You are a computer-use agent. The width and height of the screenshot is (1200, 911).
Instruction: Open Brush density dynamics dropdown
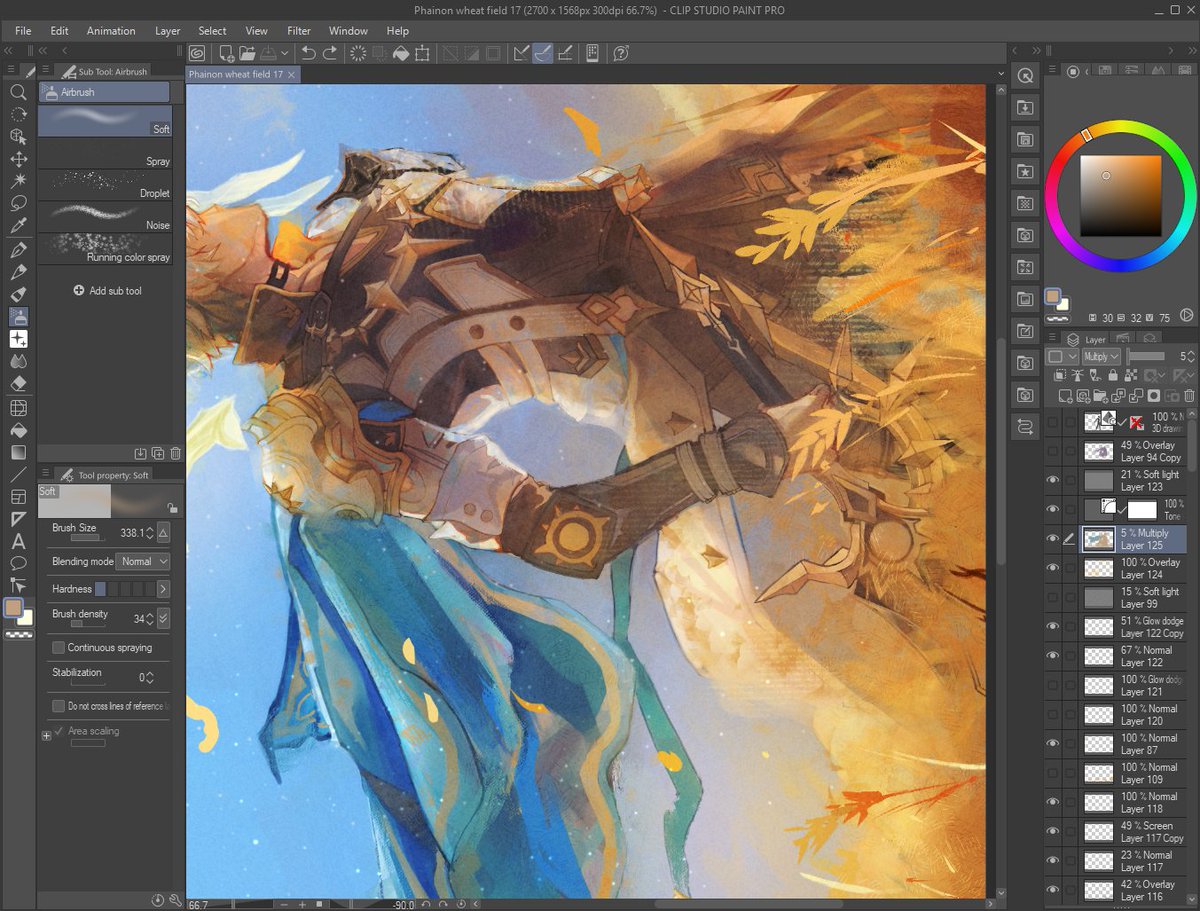tap(163, 618)
